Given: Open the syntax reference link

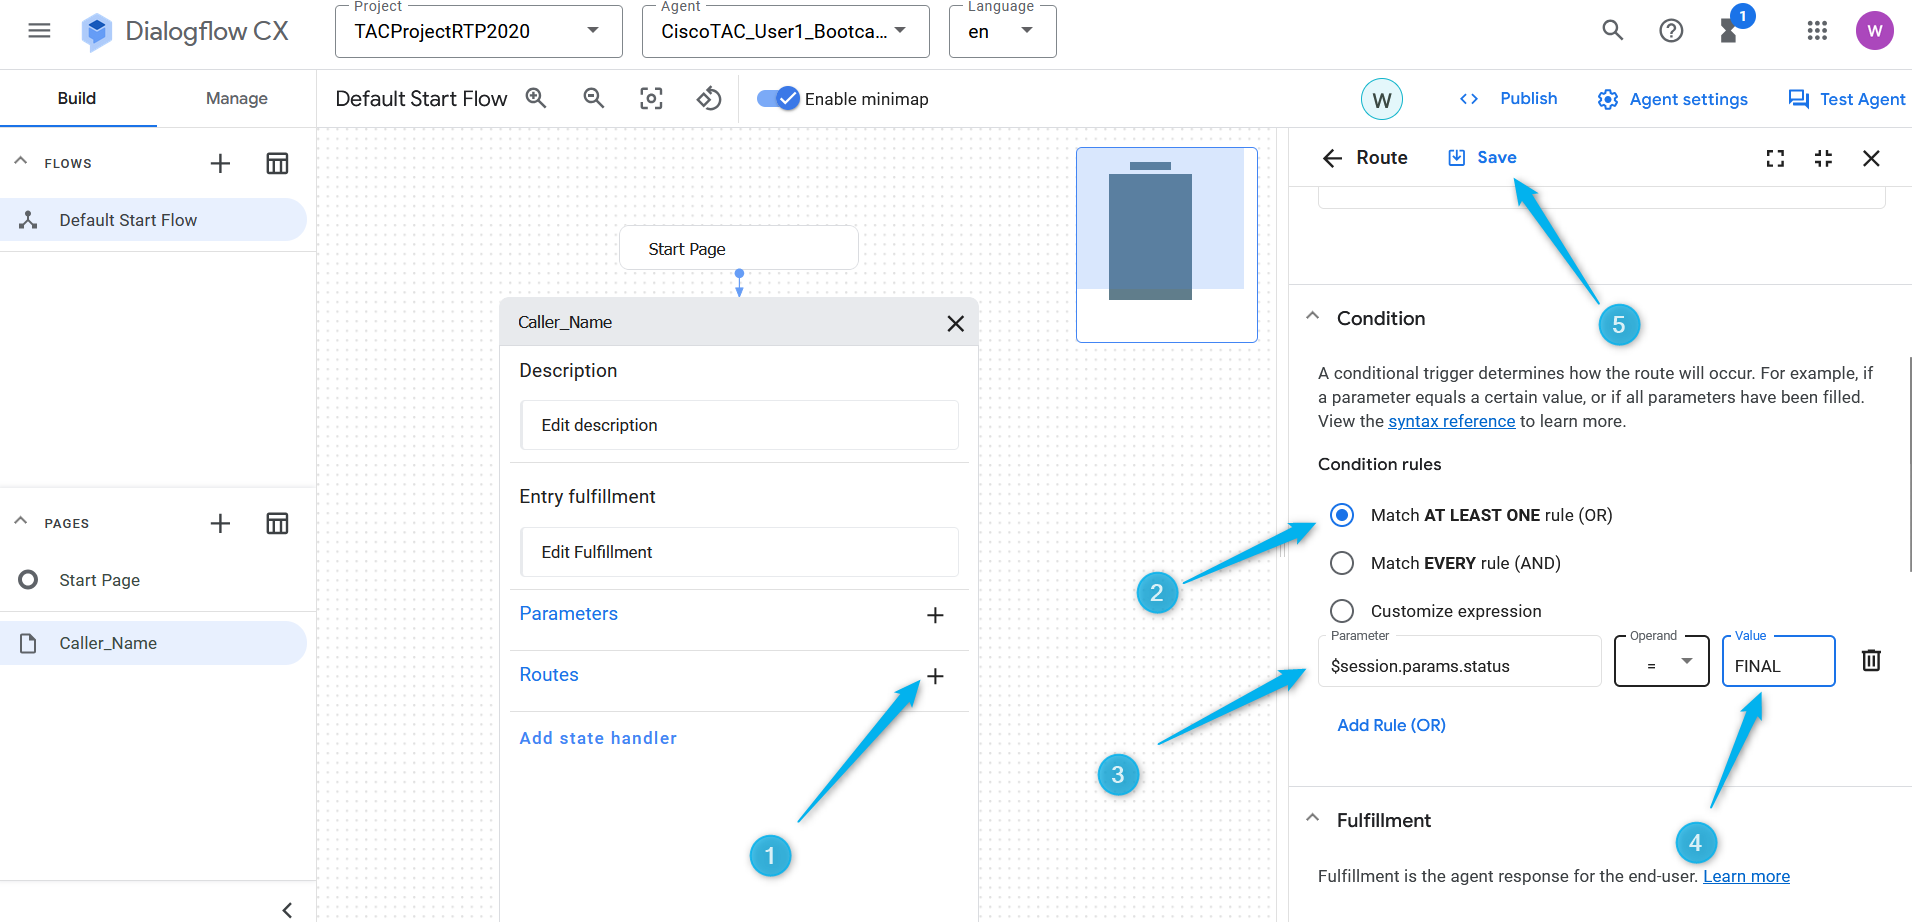Looking at the screenshot, I should (x=1451, y=421).
